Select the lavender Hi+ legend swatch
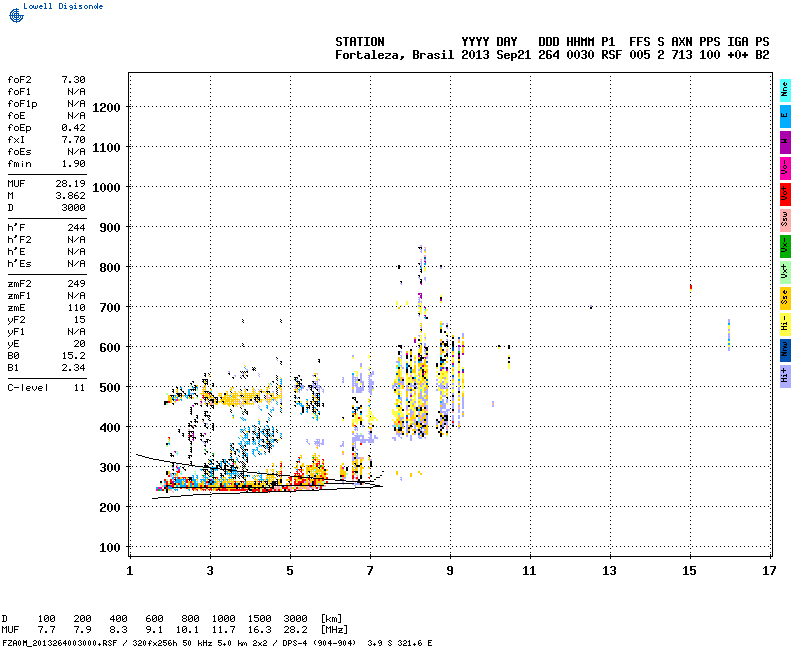Viewport: 800px width, 650px height. pos(785,376)
